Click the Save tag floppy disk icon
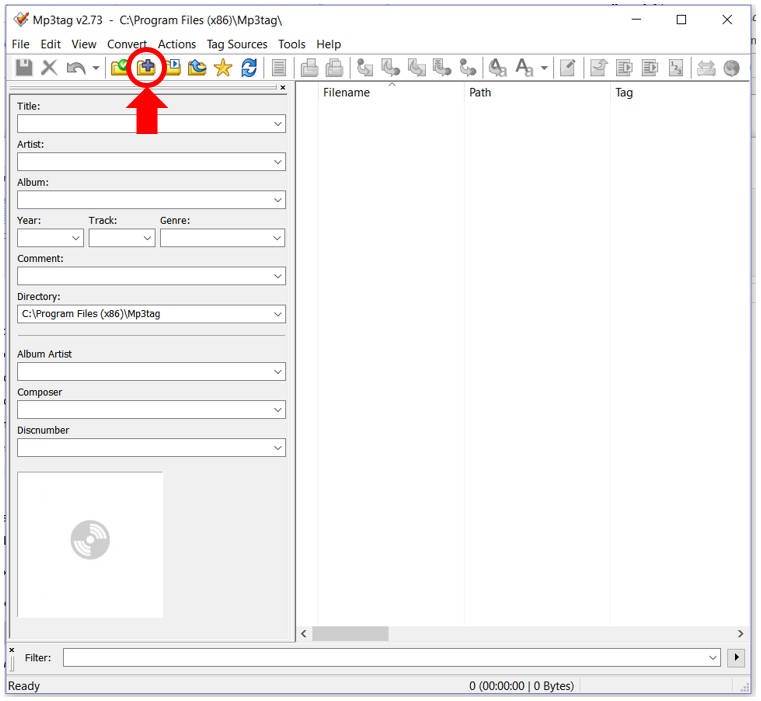Screen dimensions: 761x701 (24, 67)
